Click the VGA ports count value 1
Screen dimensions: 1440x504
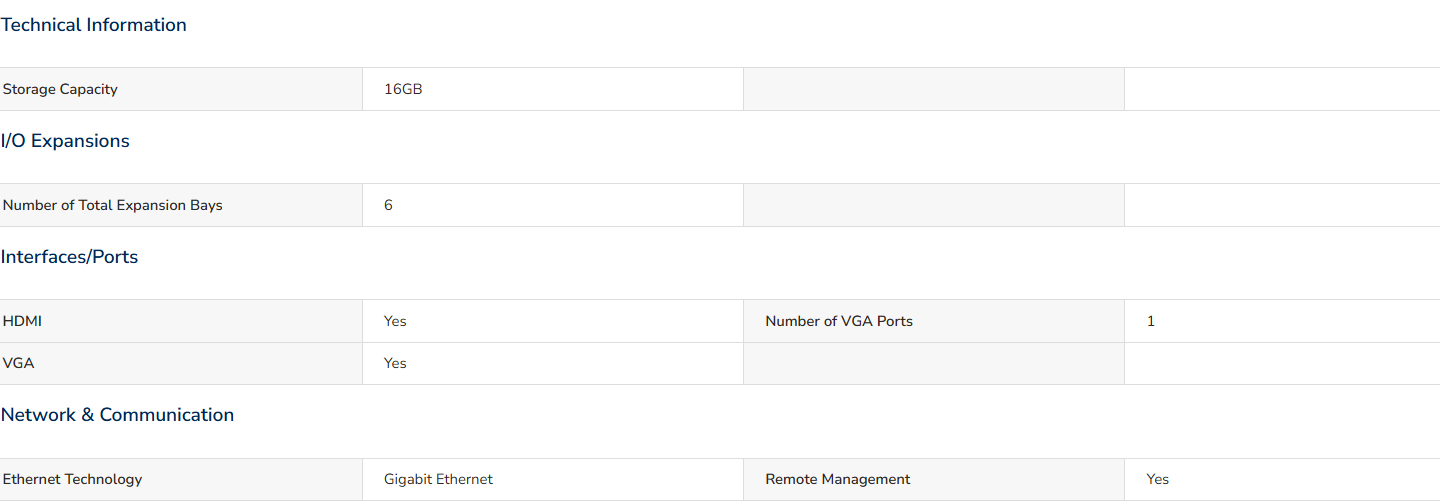pyautogui.click(x=1151, y=321)
